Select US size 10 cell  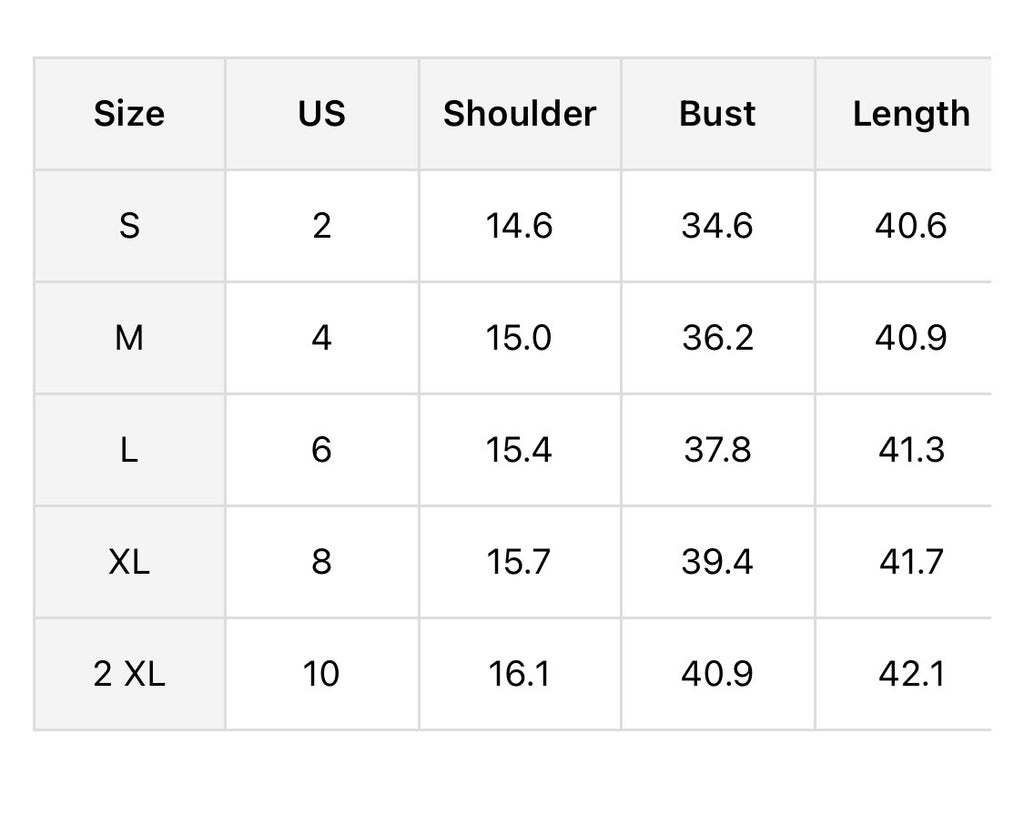tap(321, 674)
